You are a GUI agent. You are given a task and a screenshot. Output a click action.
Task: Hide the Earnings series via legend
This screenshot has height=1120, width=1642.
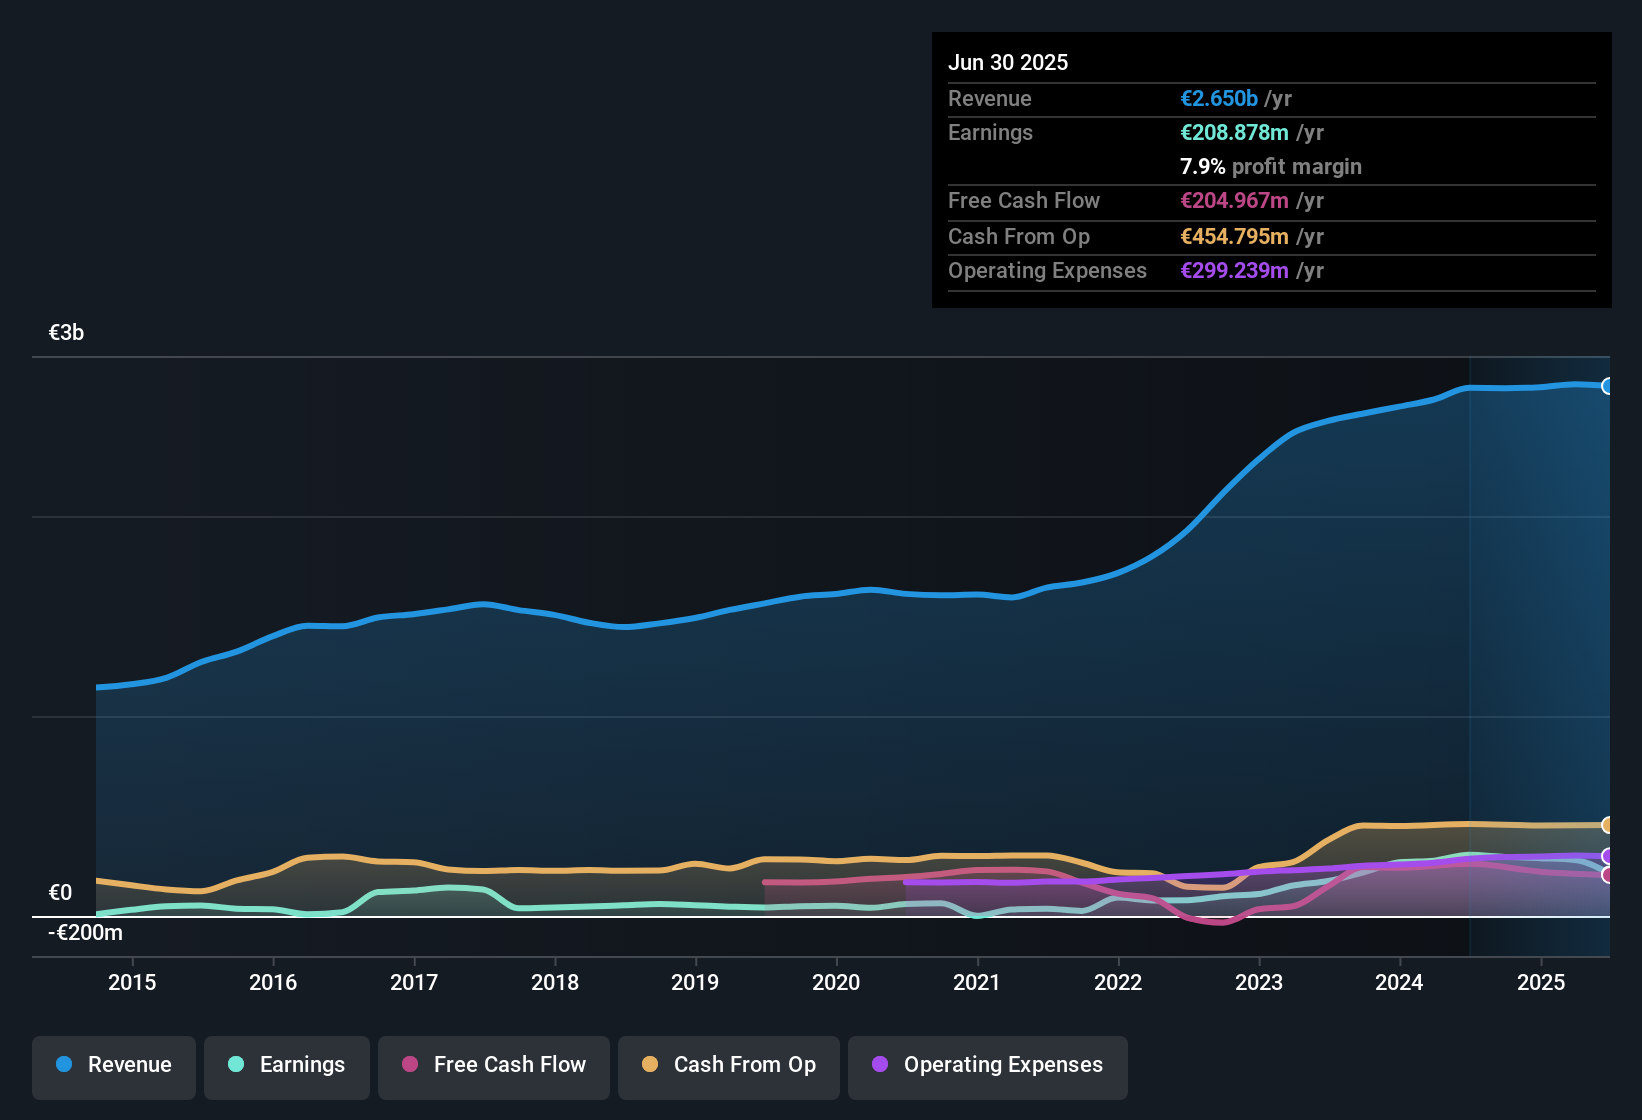(287, 1065)
